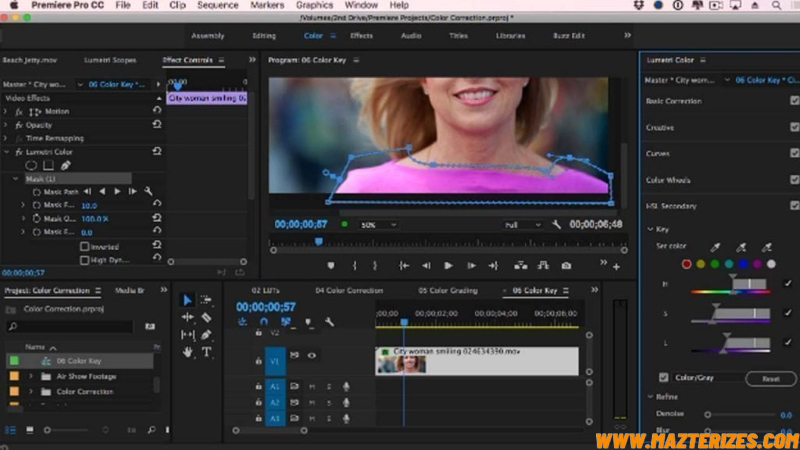Expand Motion effect properties
Screen dimensions: 800x450
(6, 111)
